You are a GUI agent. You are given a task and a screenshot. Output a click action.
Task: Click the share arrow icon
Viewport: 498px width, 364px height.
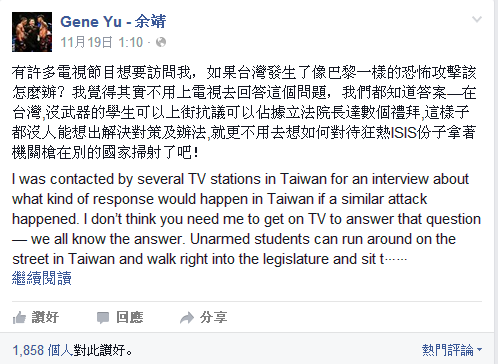[x=187, y=318]
